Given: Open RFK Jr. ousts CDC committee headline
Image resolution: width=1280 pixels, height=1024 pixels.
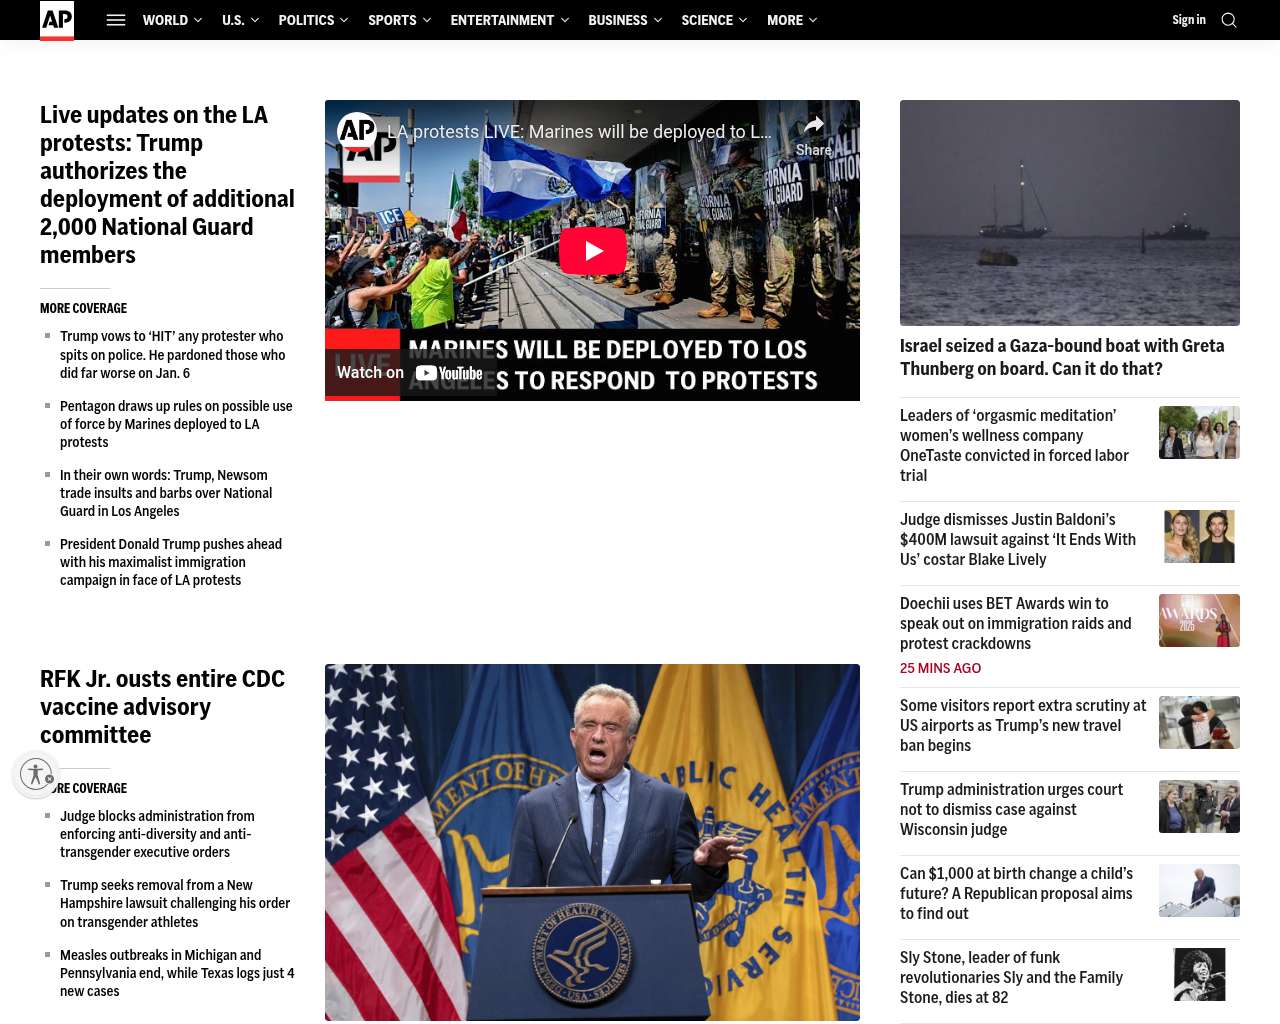Looking at the screenshot, I should point(163,707).
